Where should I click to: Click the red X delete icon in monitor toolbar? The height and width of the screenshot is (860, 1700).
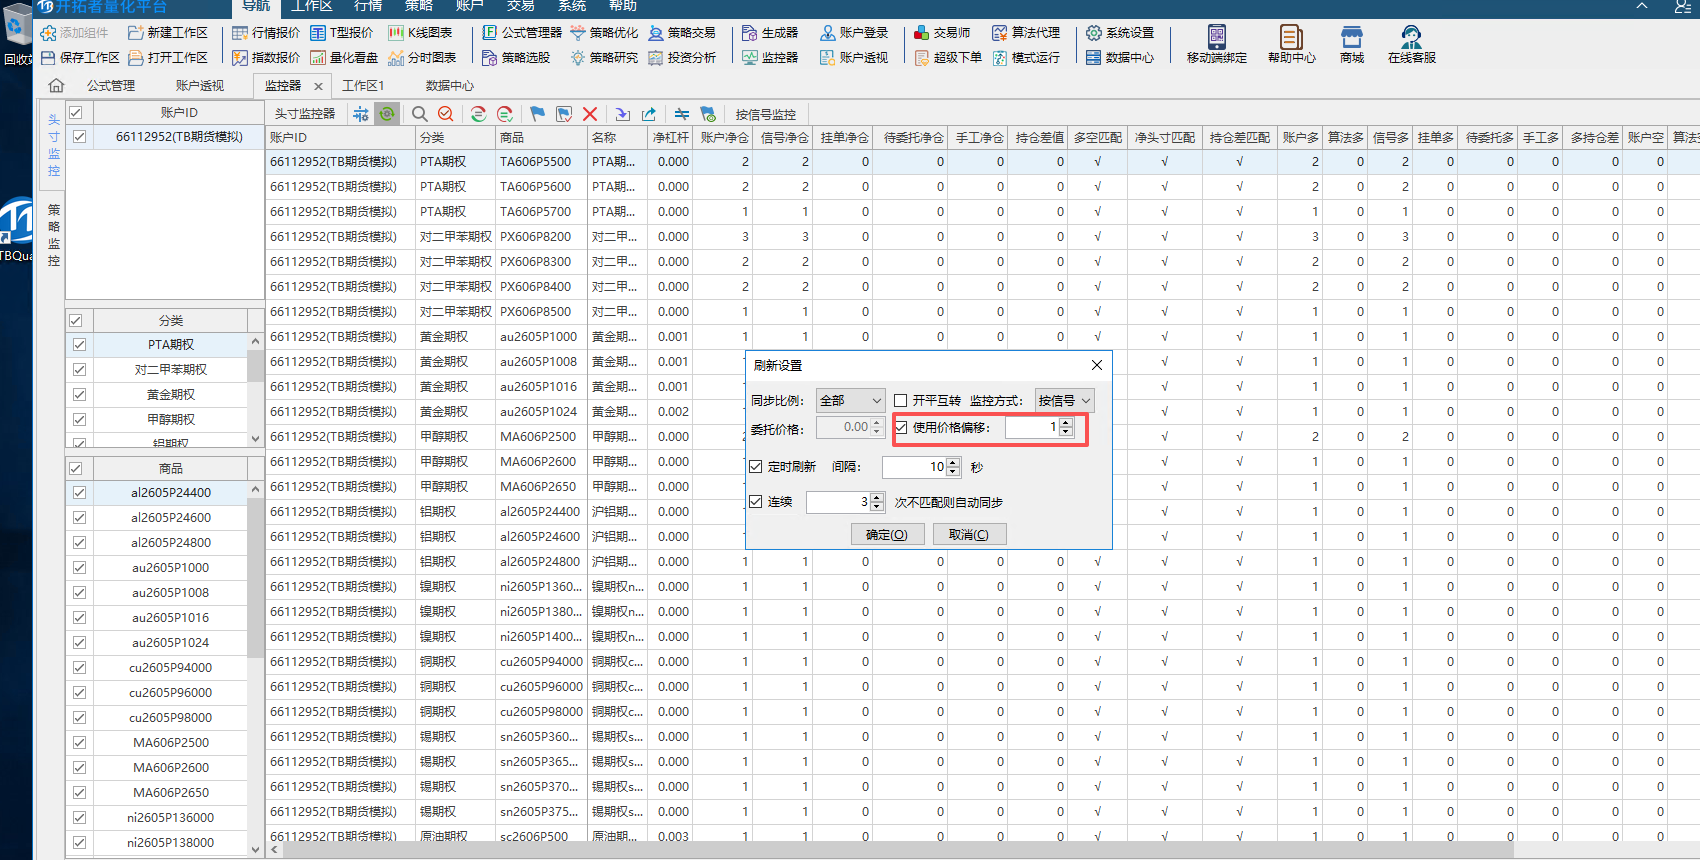point(590,114)
